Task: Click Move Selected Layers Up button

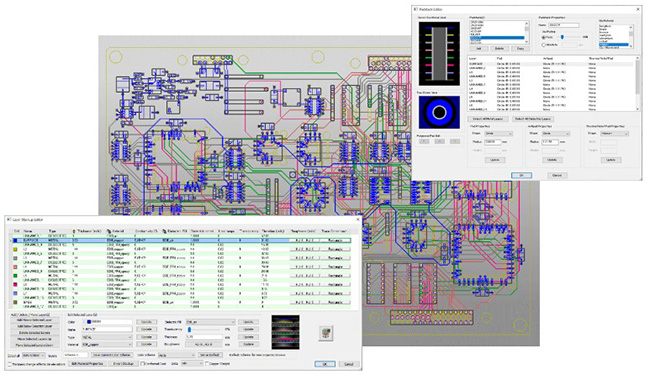Action: click(35, 339)
